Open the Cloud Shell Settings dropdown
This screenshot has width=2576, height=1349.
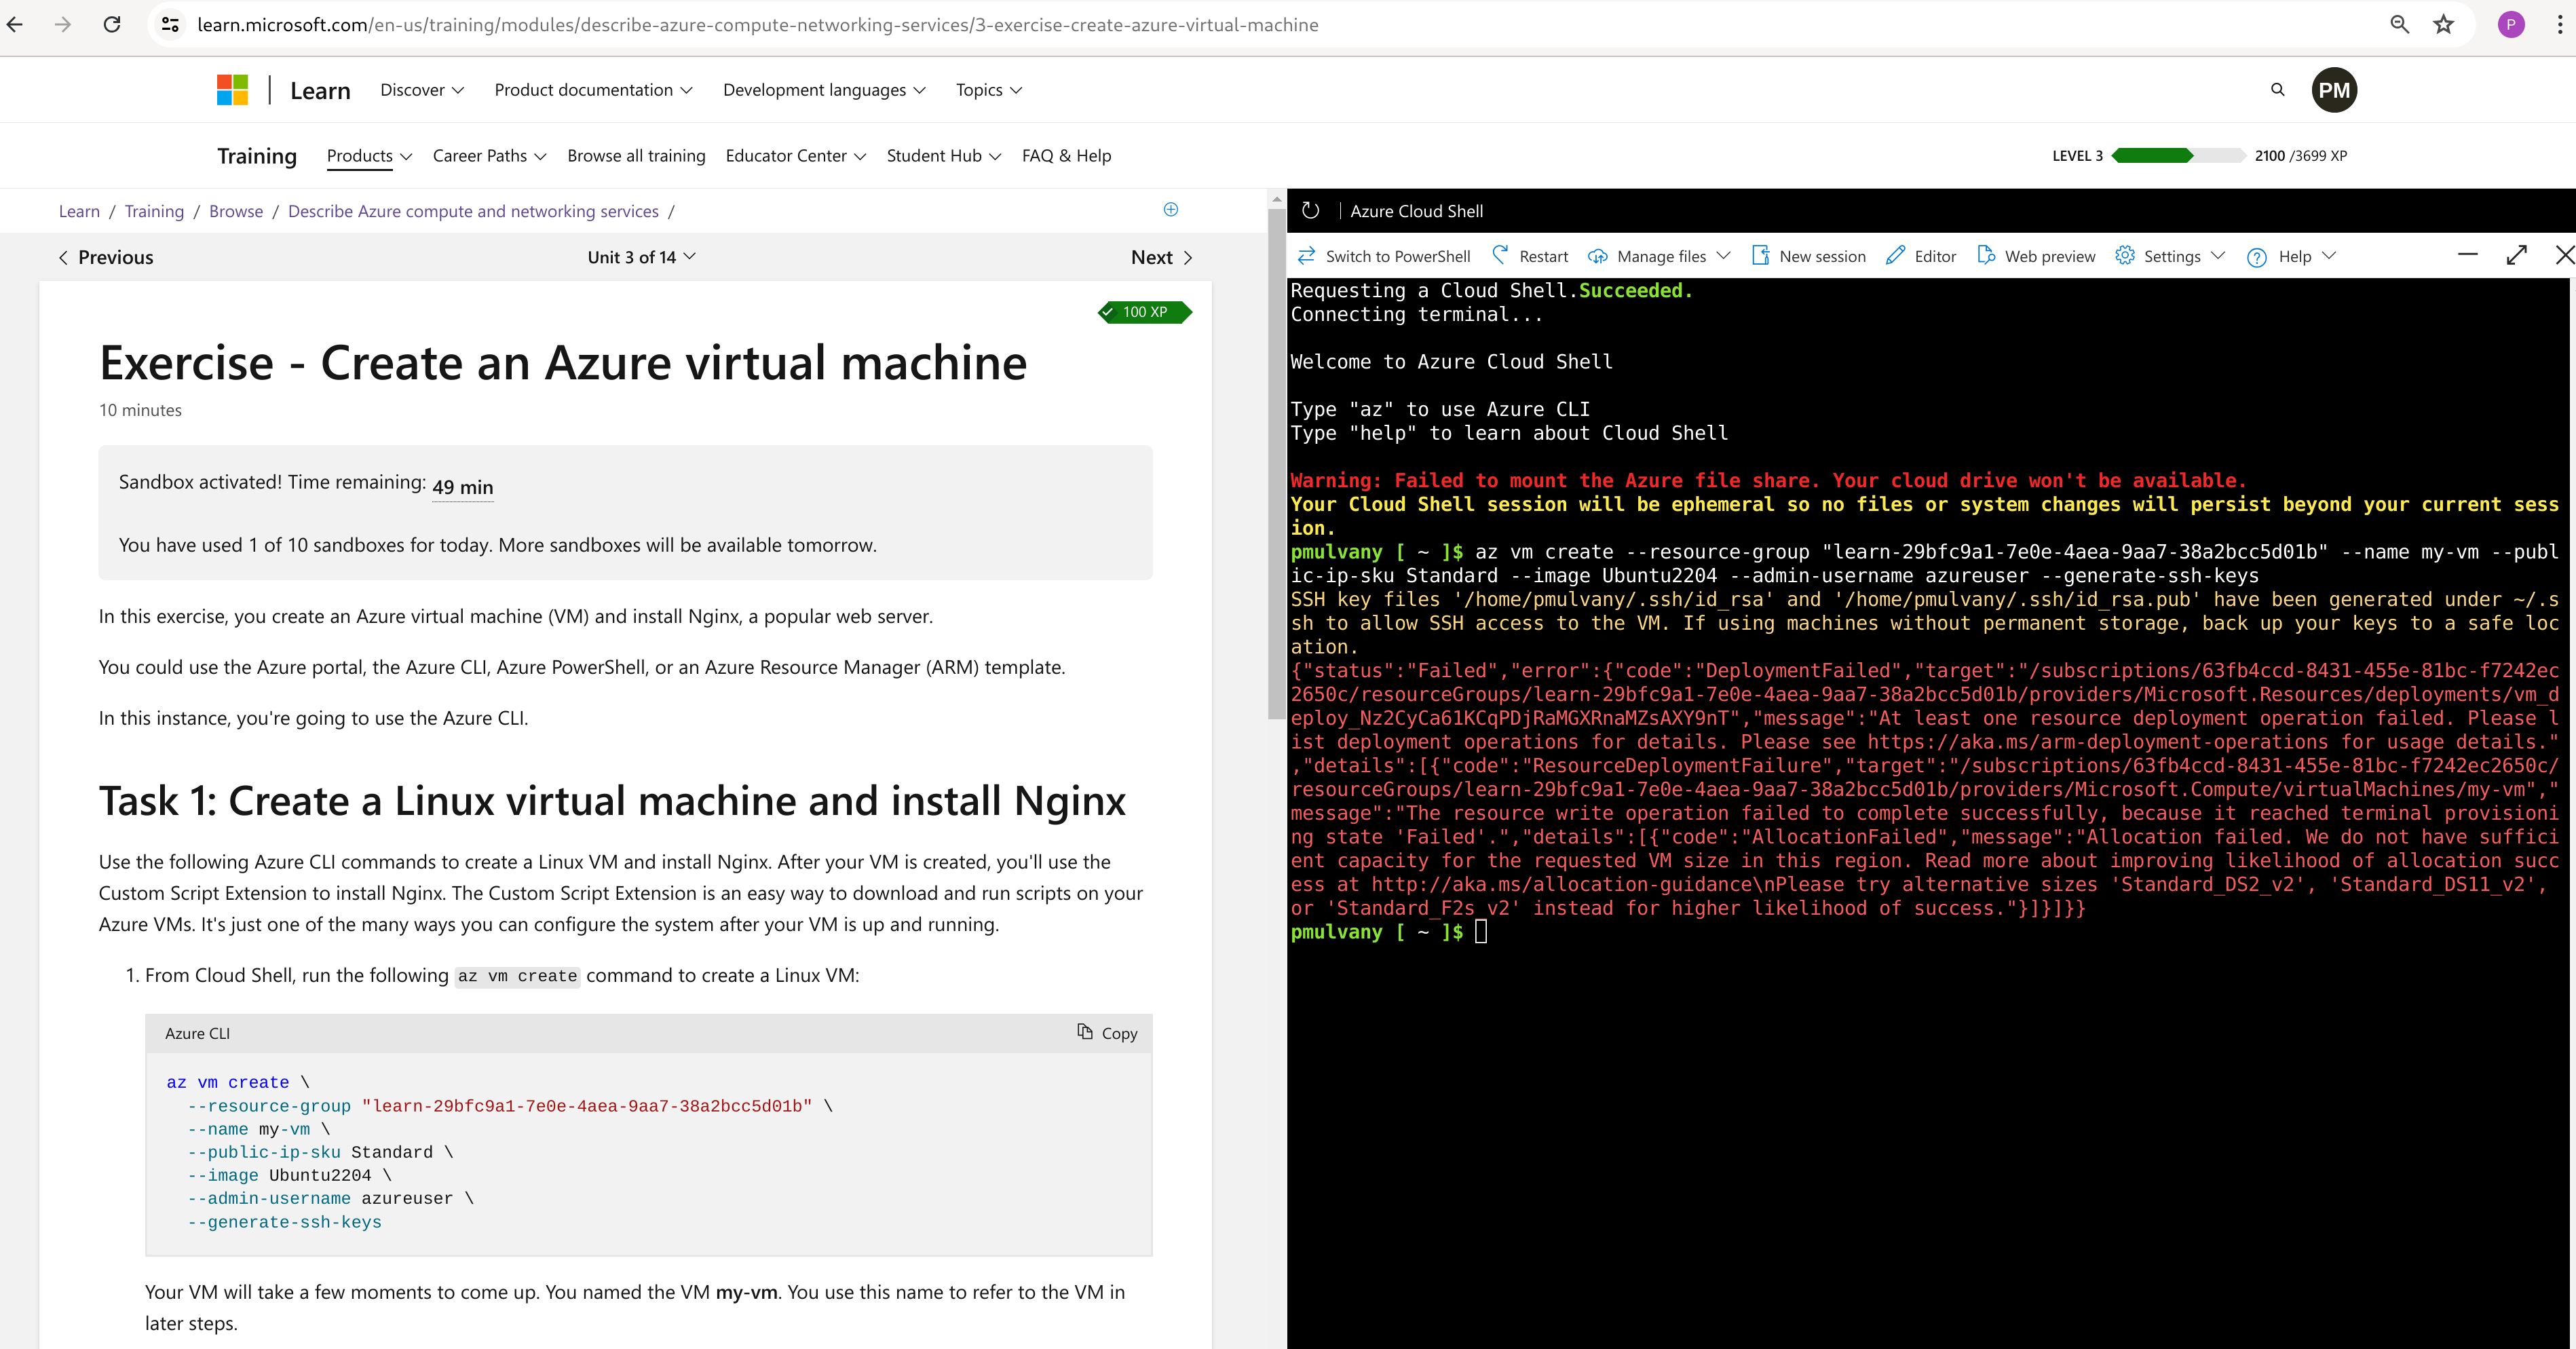coord(2168,255)
